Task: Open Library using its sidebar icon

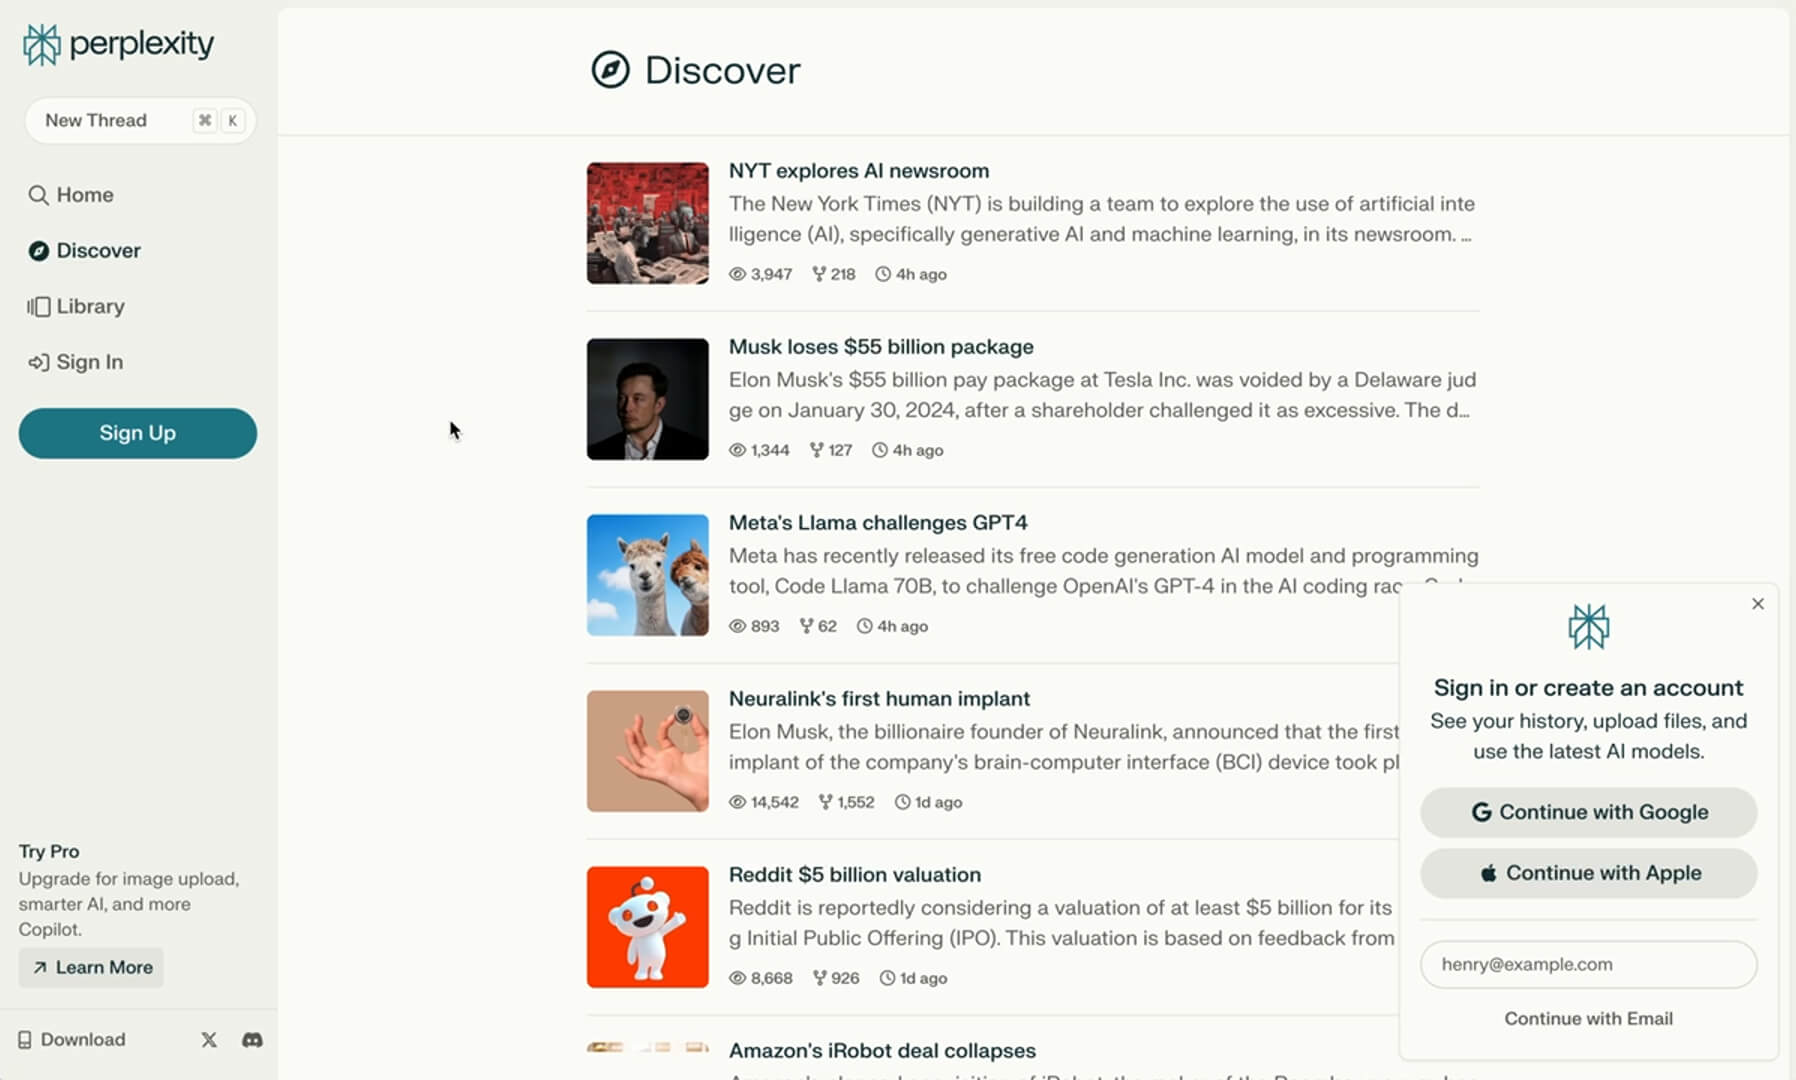Action: [37, 306]
